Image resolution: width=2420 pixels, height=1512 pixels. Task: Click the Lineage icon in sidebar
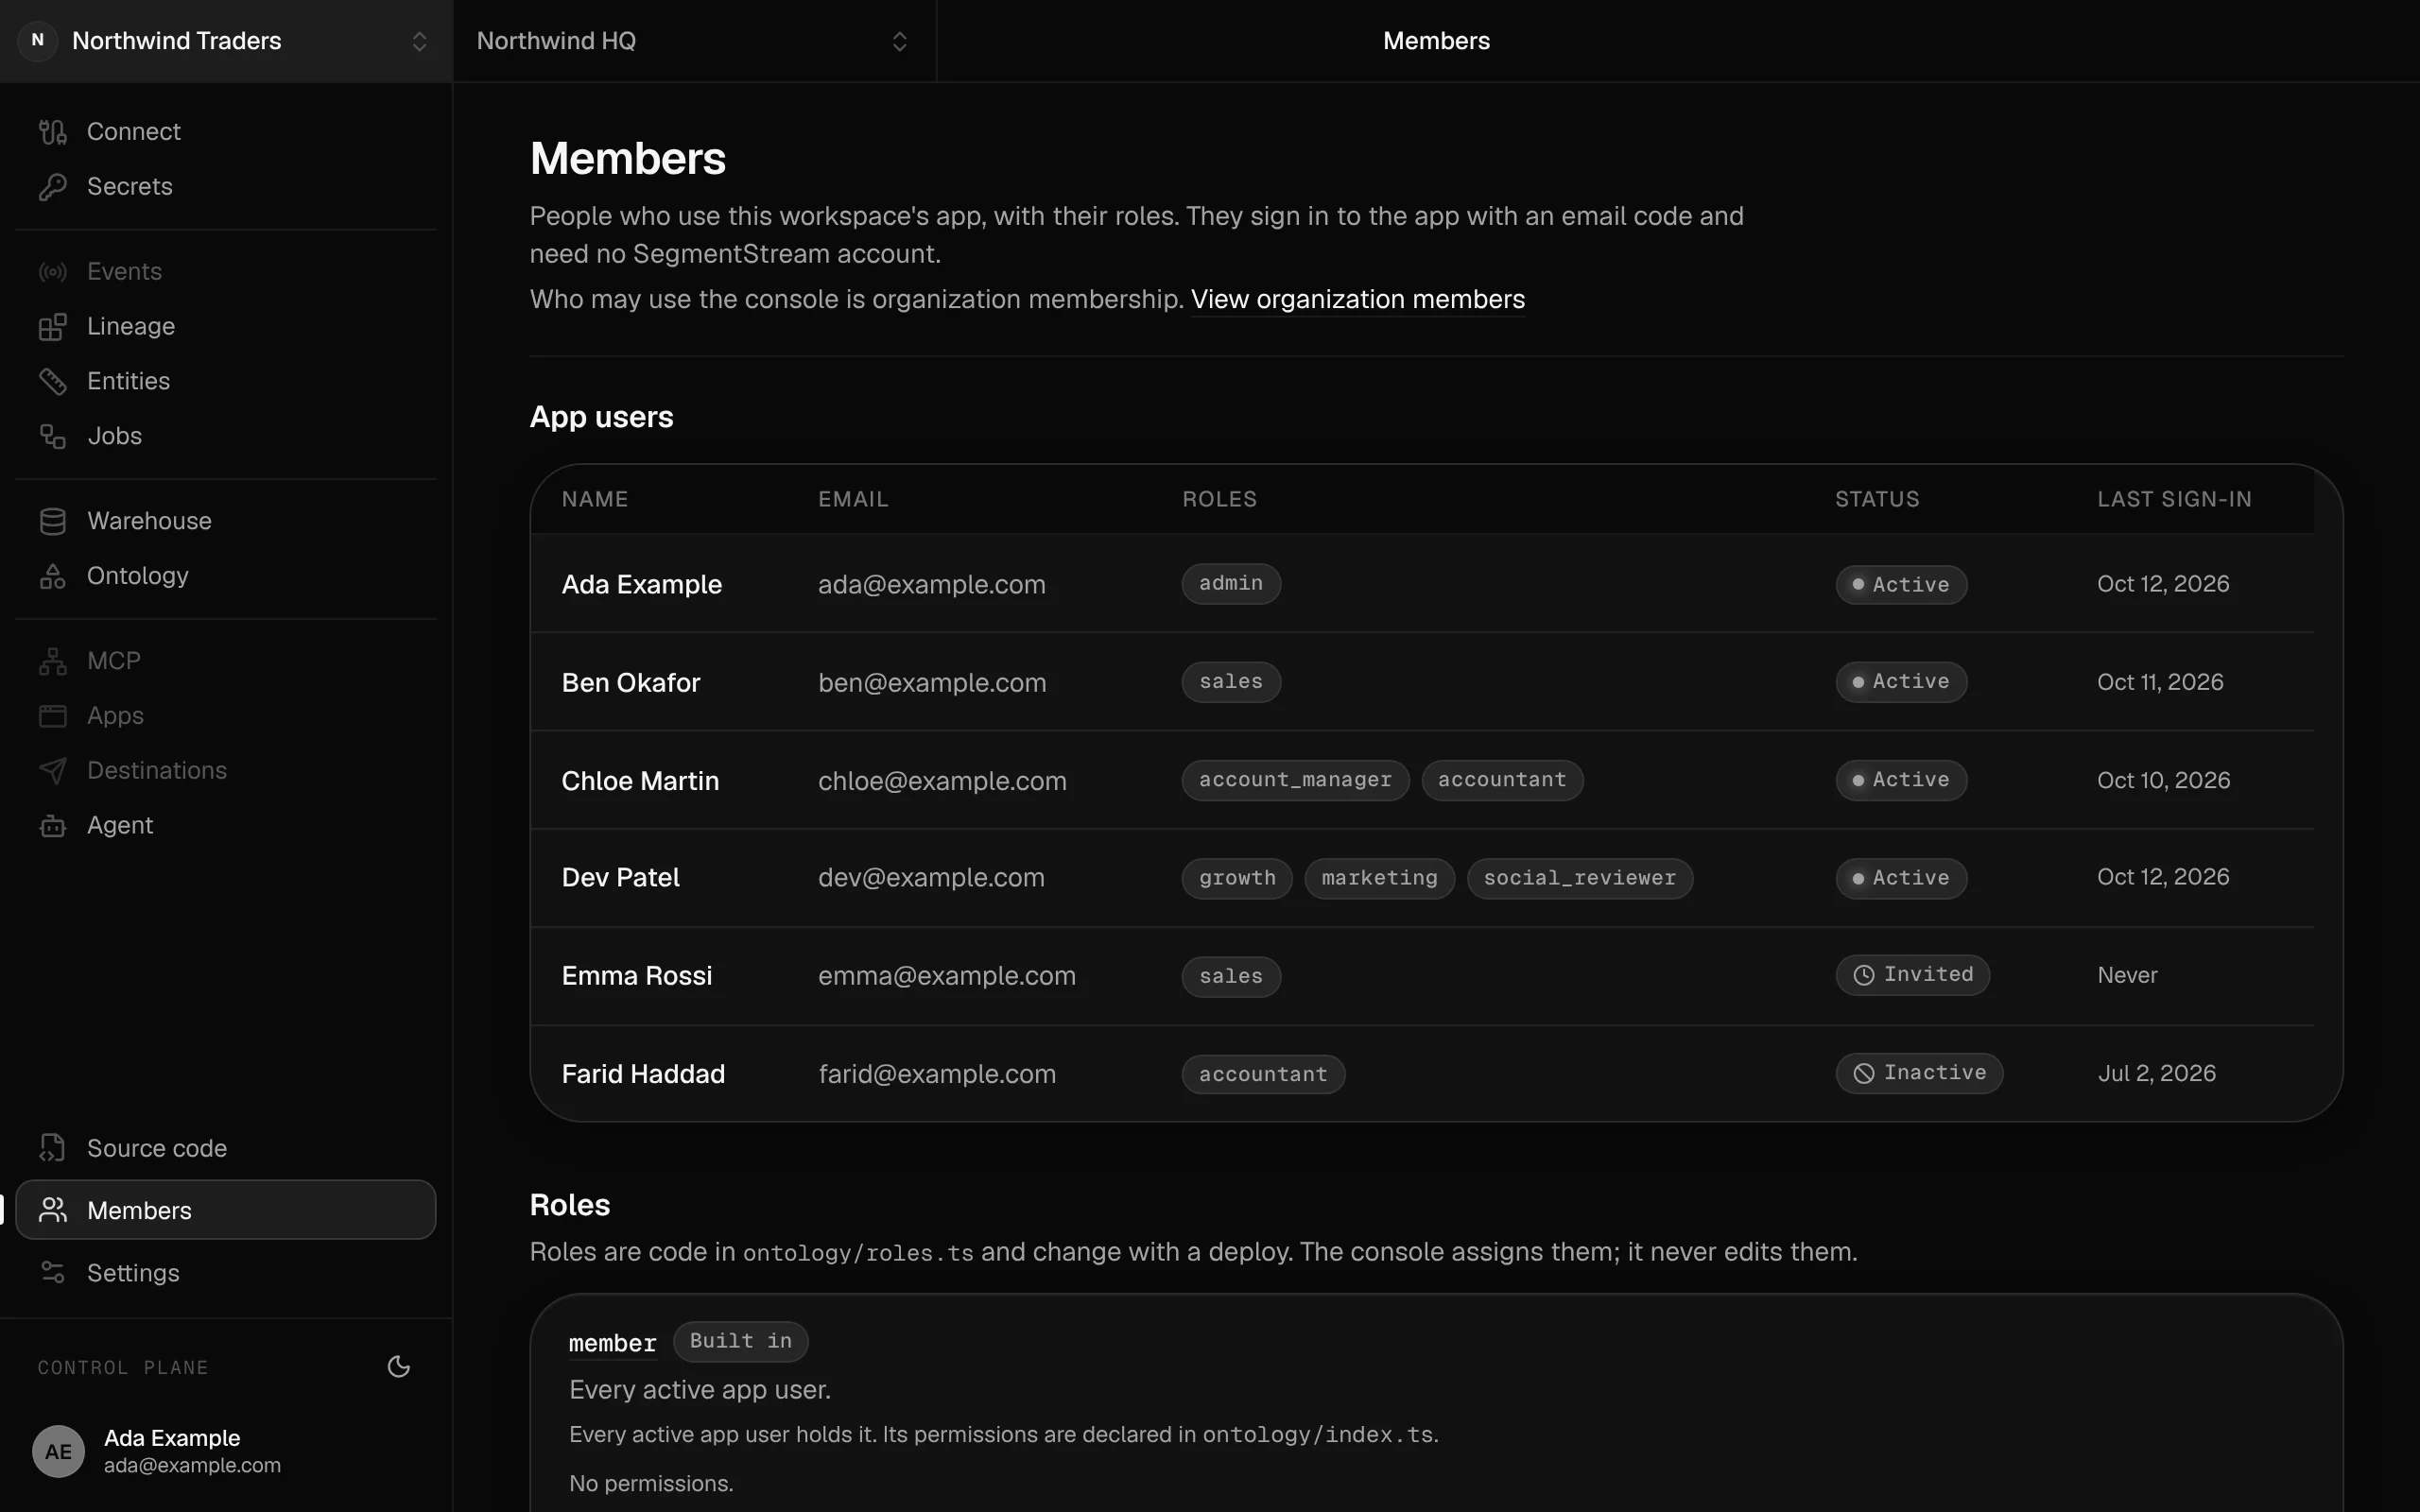[x=52, y=326]
